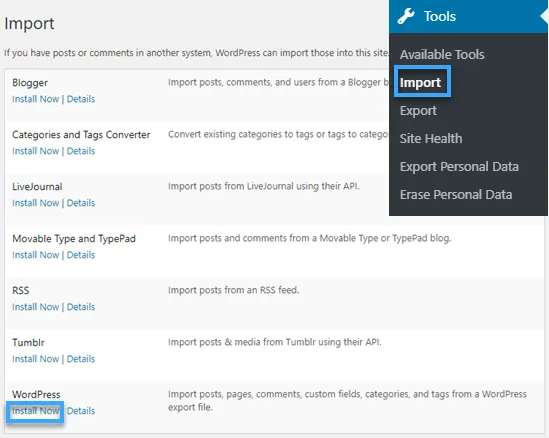The width and height of the screenshot is (549, 438).
Task: Click the WordPress export file description
Action: click(347, 401)
